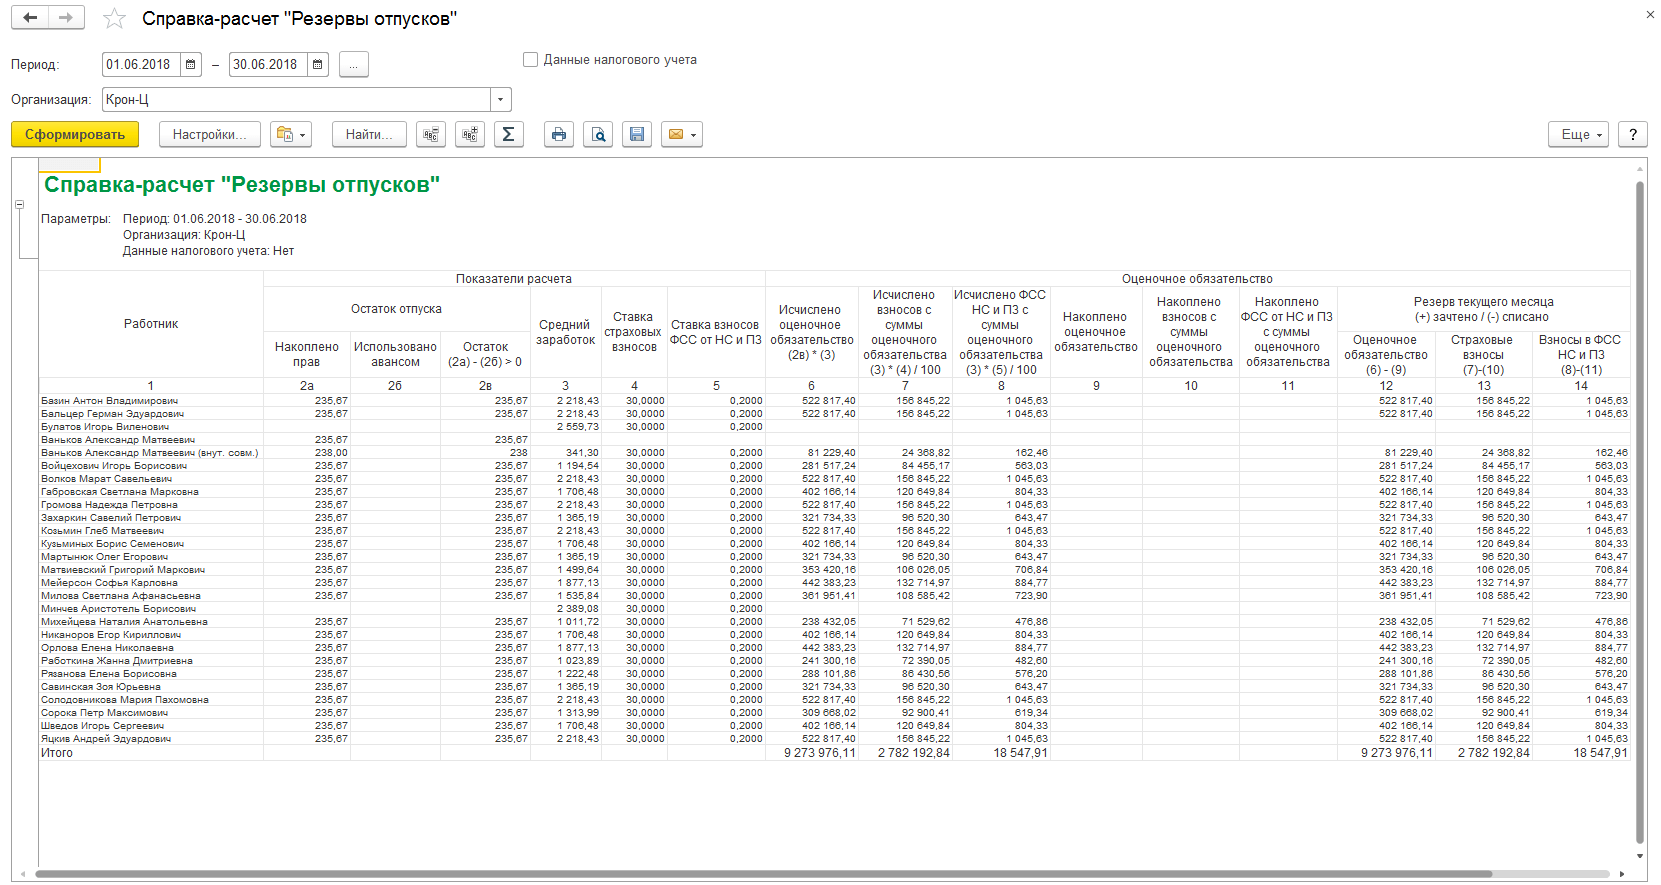Select the 'Остаток отпуска' header cell
Screen dimensions: 1661x885
pyautogui.click(x=396, y=309)
